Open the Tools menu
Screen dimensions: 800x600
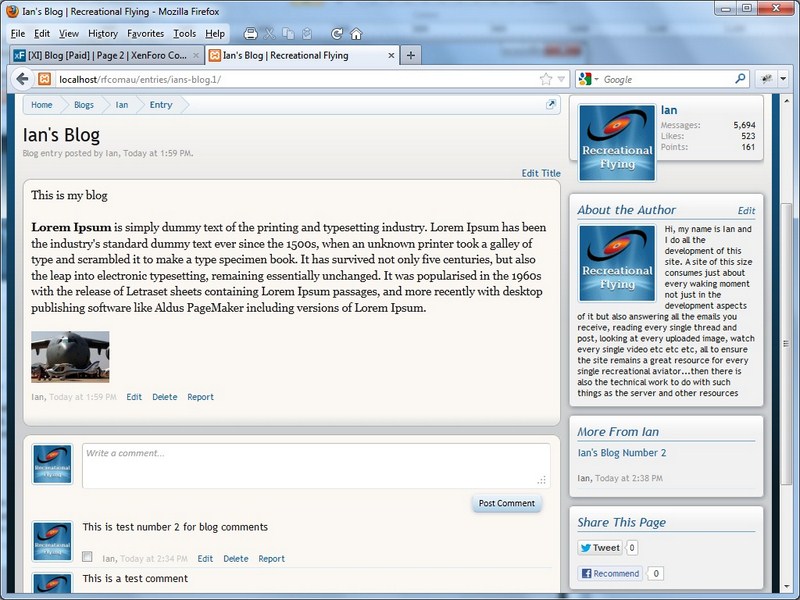(185, 34)
